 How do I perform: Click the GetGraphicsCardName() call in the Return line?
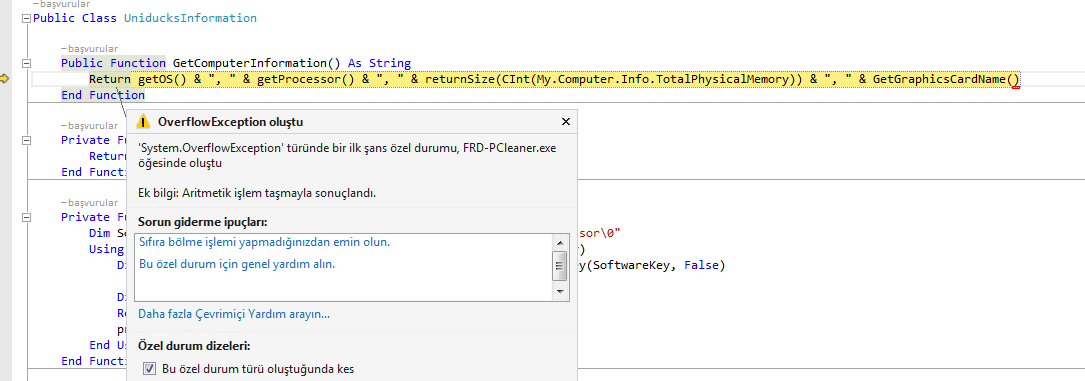(x=946, y=80)
